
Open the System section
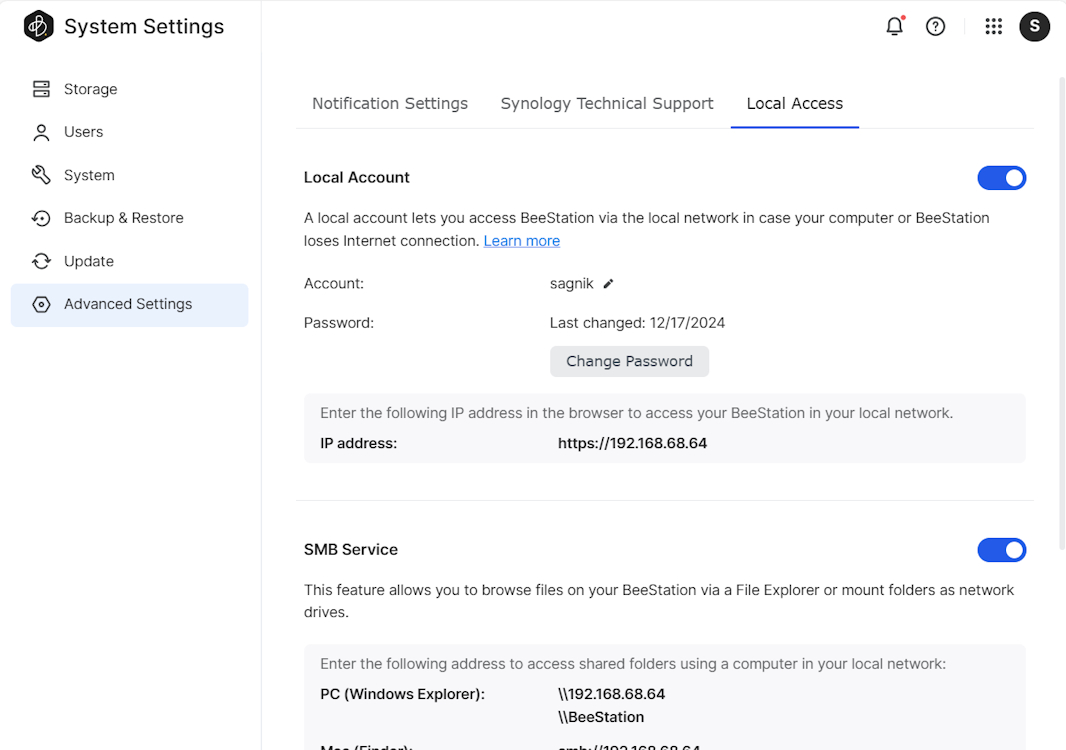[x=89, y=175]
